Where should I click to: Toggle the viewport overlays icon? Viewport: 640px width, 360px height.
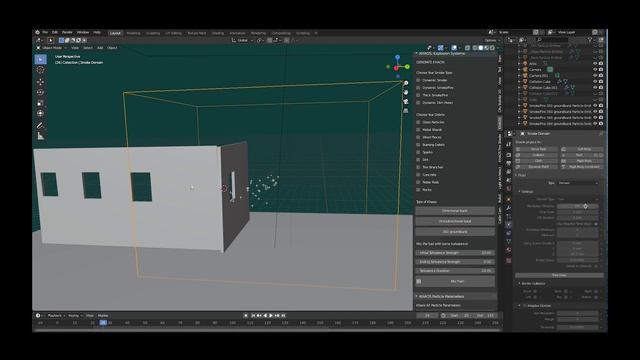(454, 48)
